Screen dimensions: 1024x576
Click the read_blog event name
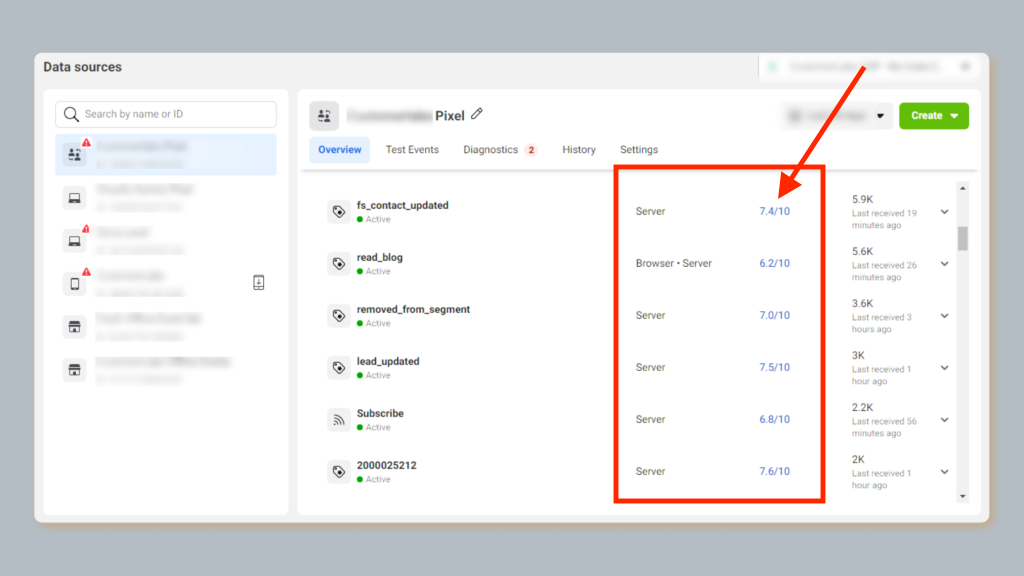tap(379, 257)
